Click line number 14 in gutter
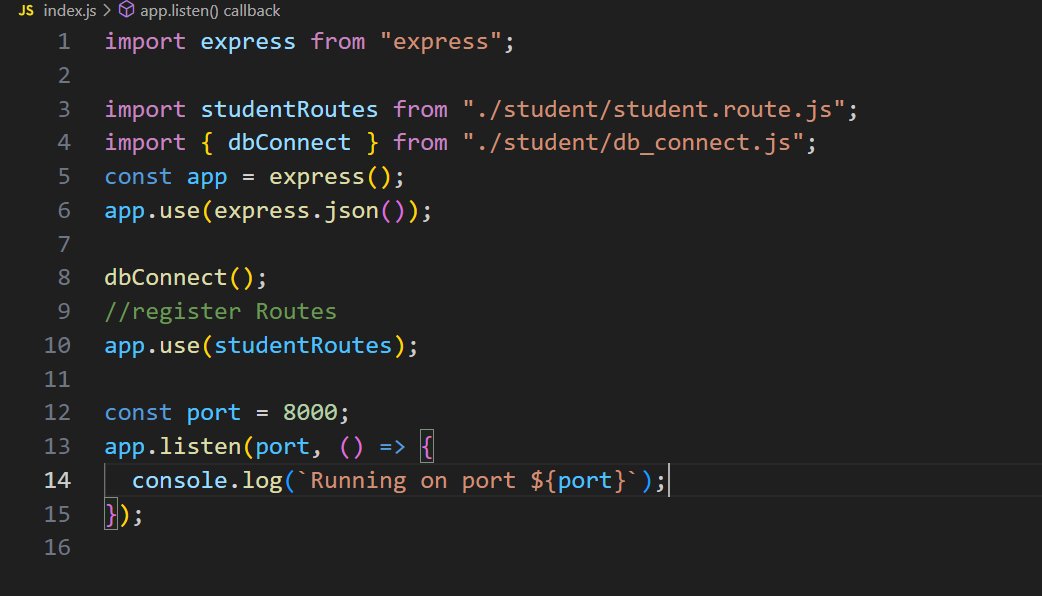The width and height of the screenshot is (1042, 596). (57, 480)
